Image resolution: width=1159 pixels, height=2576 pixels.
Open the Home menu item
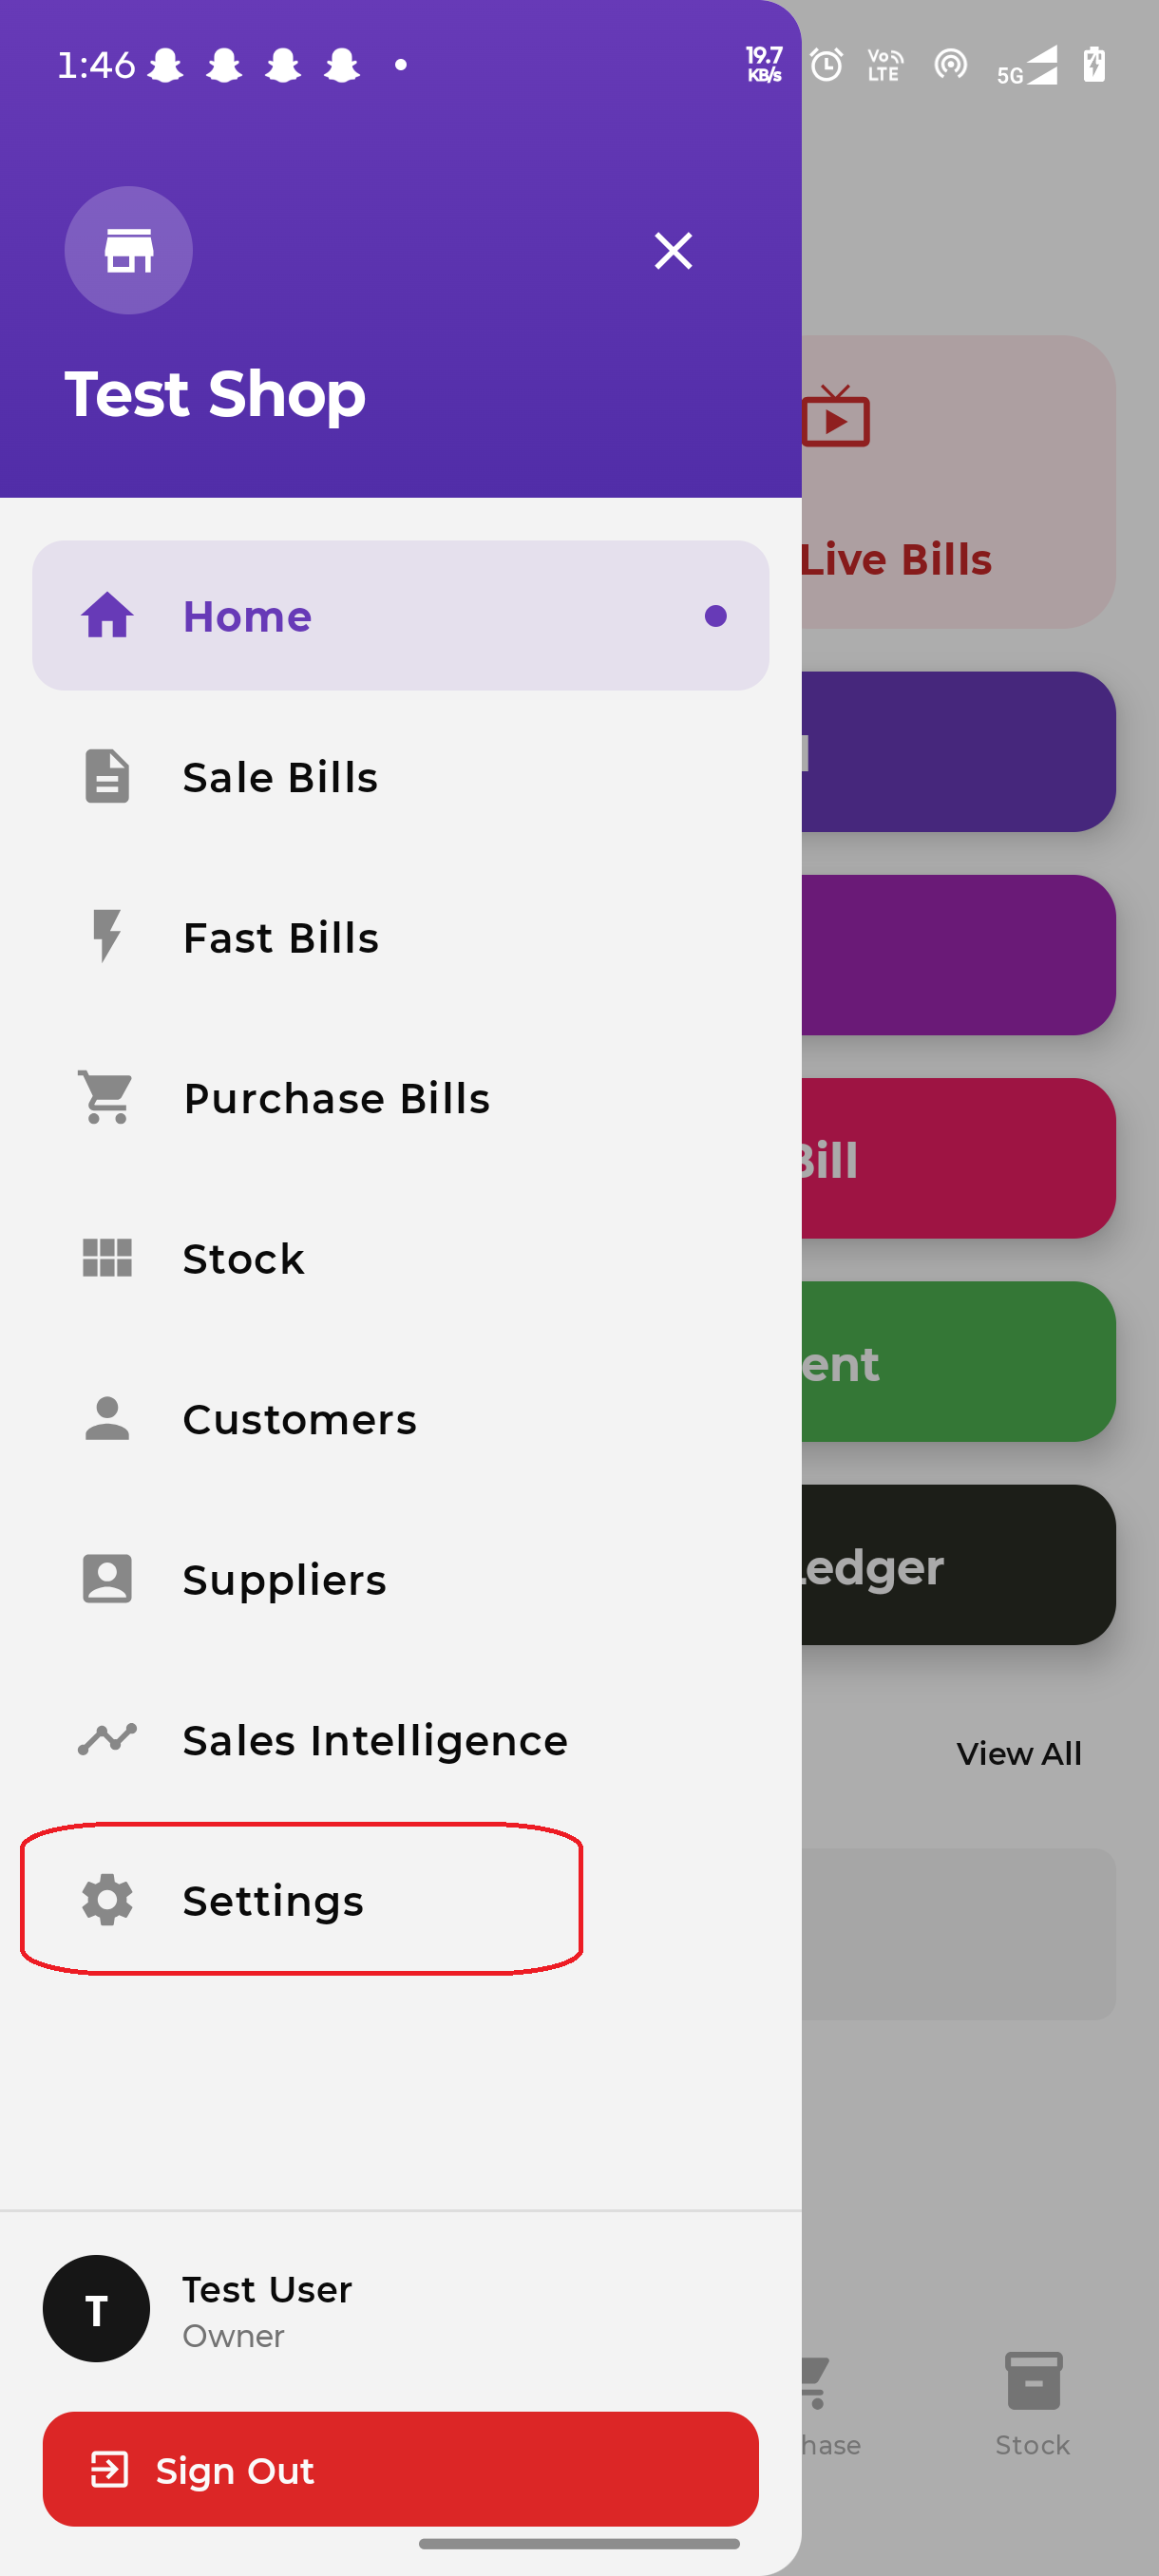[x=400, y=616]
